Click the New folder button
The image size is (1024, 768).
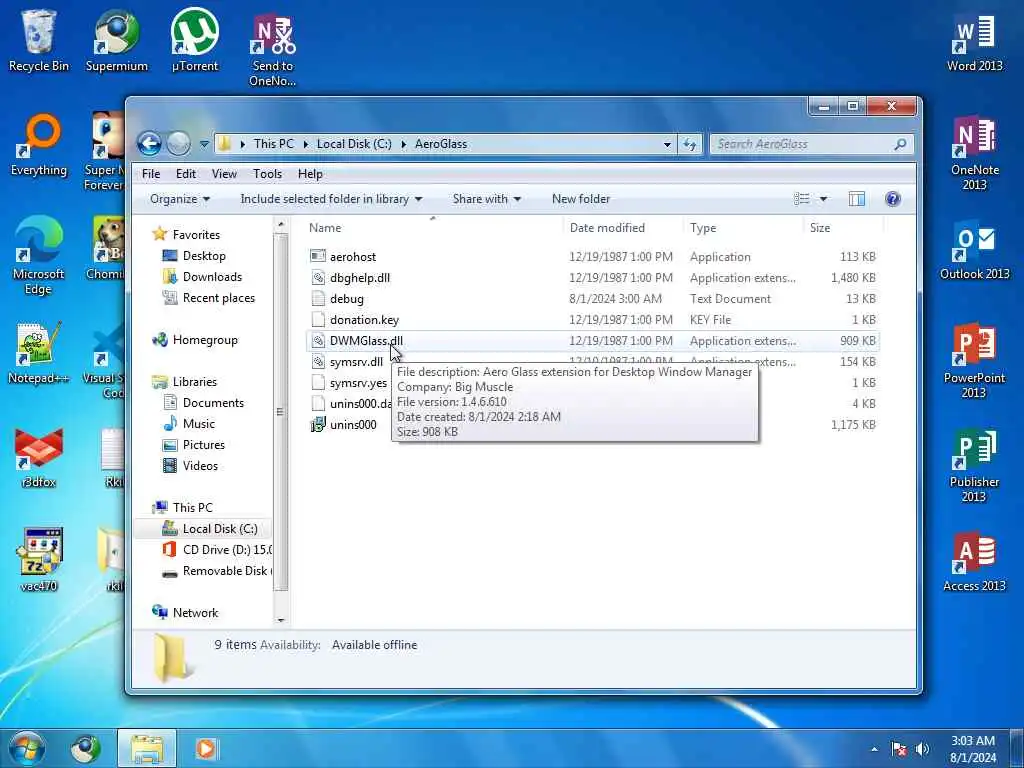click(x=581, y=199)
